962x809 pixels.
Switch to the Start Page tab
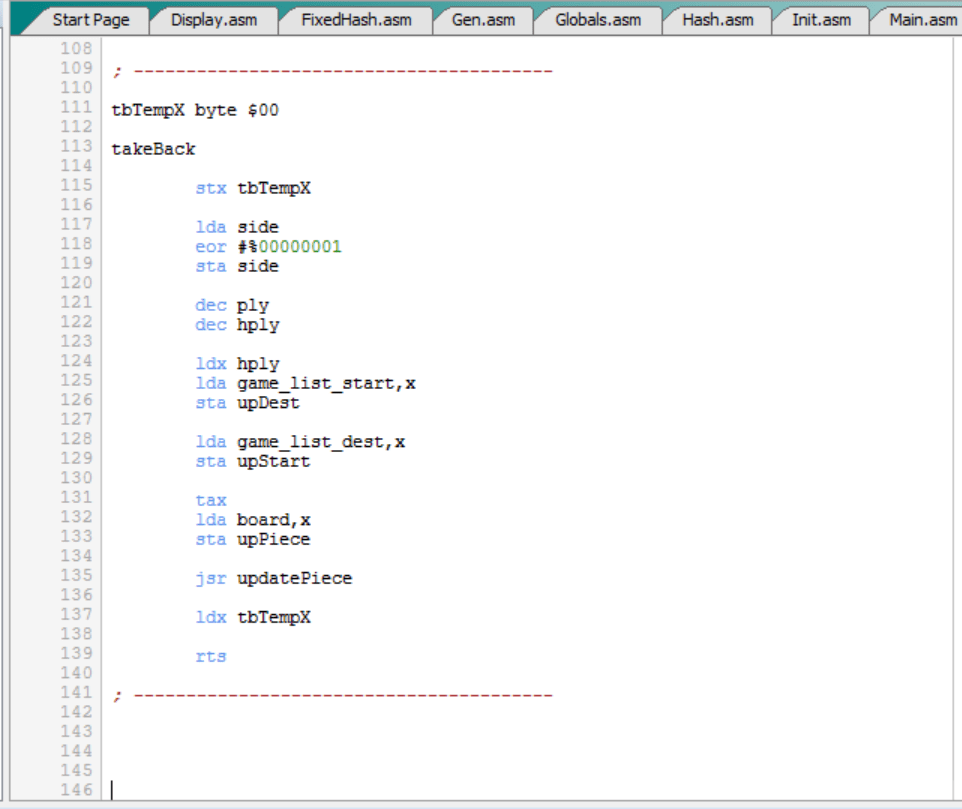[90, 19]
